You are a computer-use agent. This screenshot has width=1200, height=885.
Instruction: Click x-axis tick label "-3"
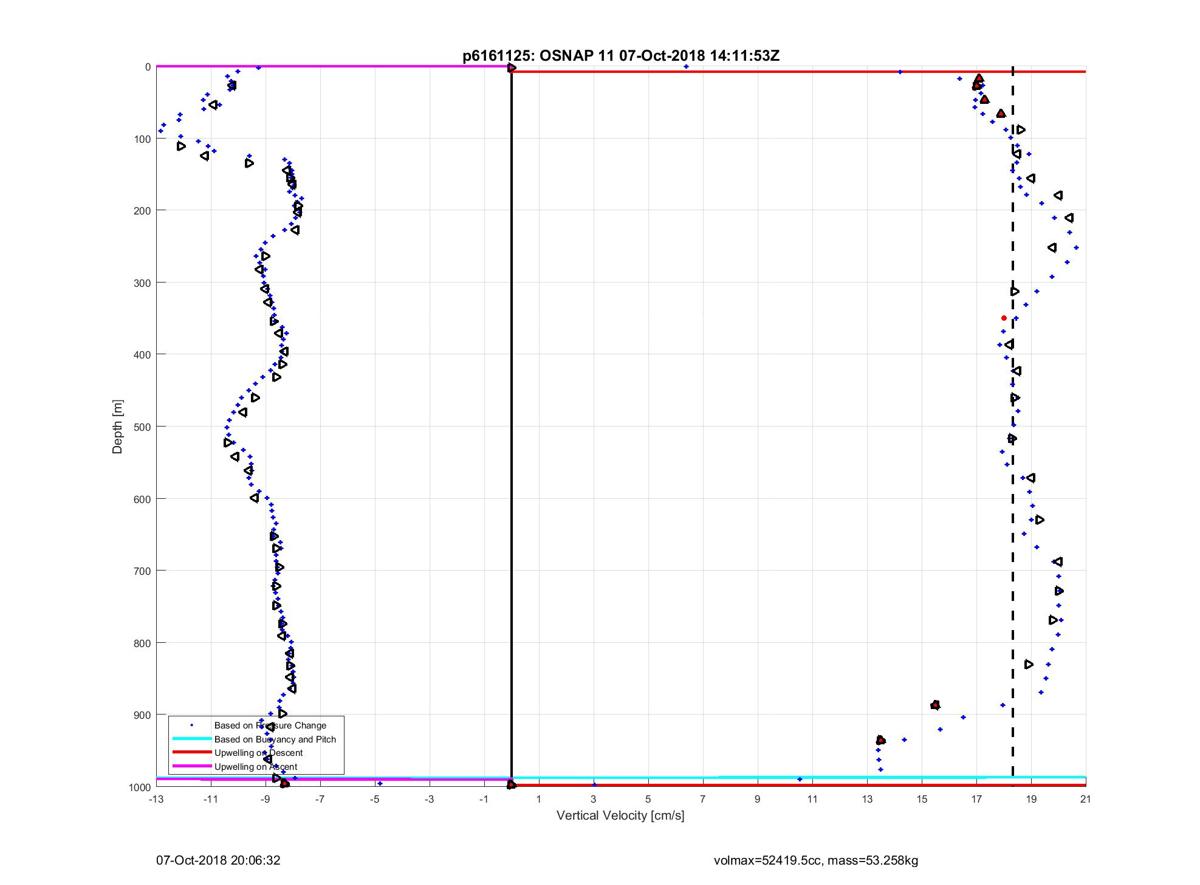(x=429, y=799)
